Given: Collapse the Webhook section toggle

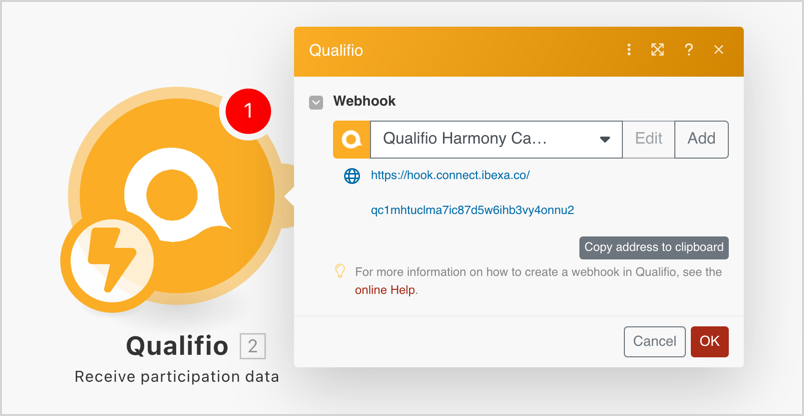Looking at the screenshot, I should click(x=316, y=102).
